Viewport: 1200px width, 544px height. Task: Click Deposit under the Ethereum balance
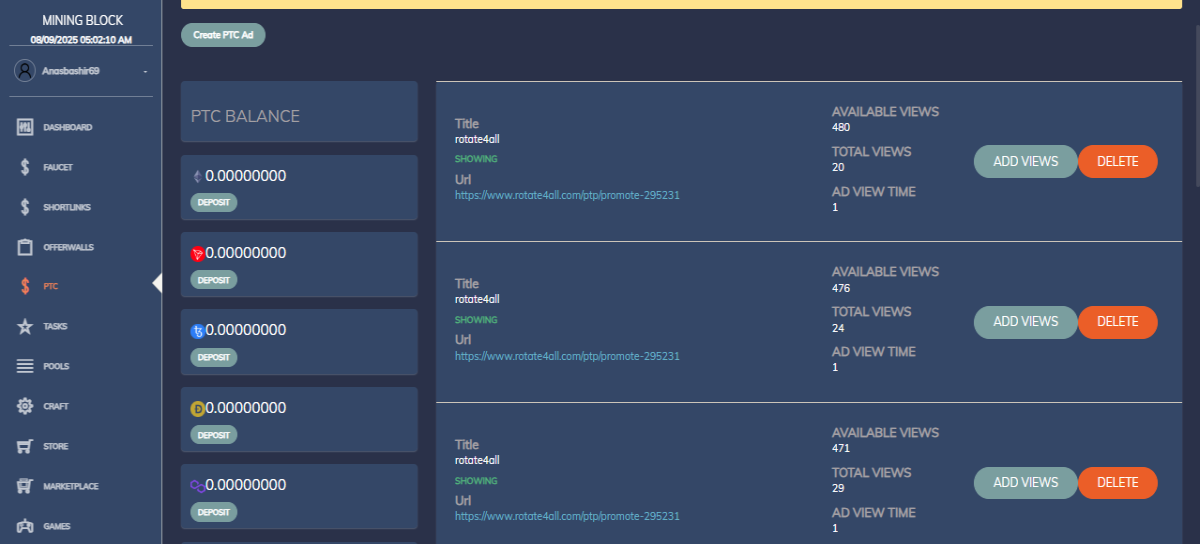coord(213,203)
